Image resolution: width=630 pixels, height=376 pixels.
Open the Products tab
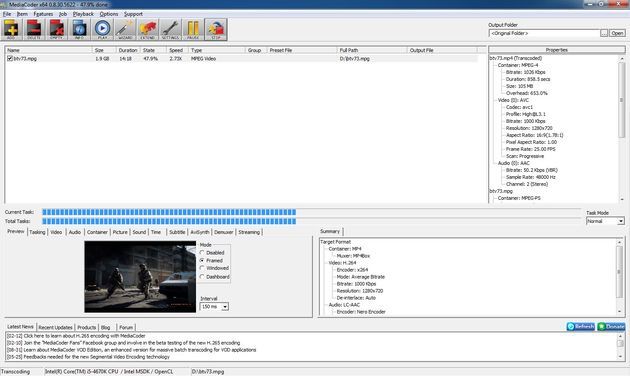(86, 327)
